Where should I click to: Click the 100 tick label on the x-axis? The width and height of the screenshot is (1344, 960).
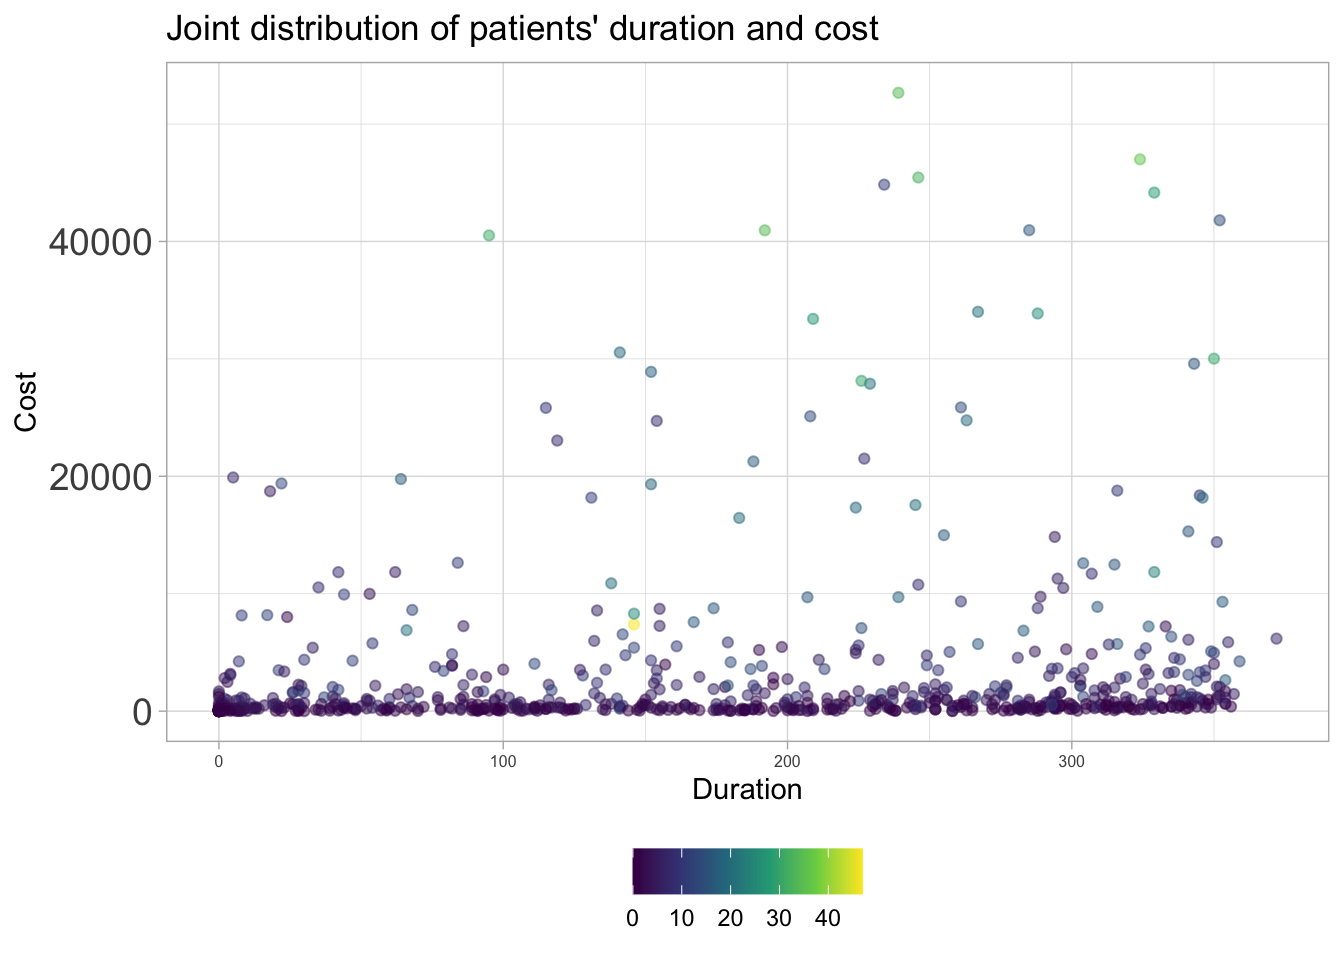[x=503, y=762]
